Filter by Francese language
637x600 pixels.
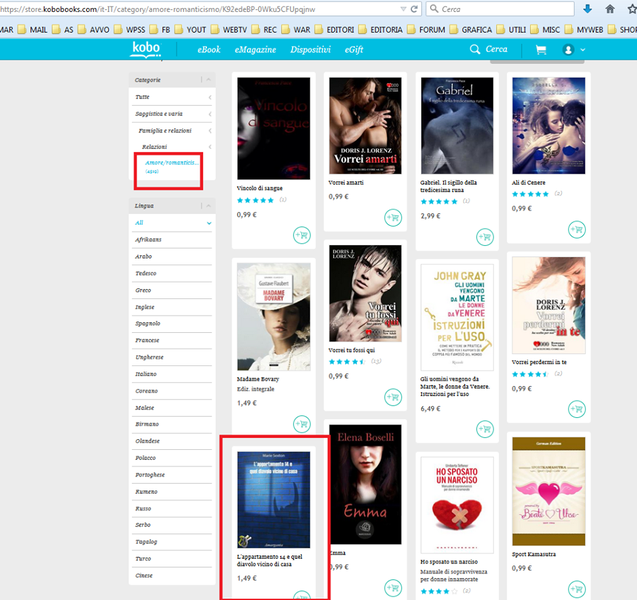172,340
